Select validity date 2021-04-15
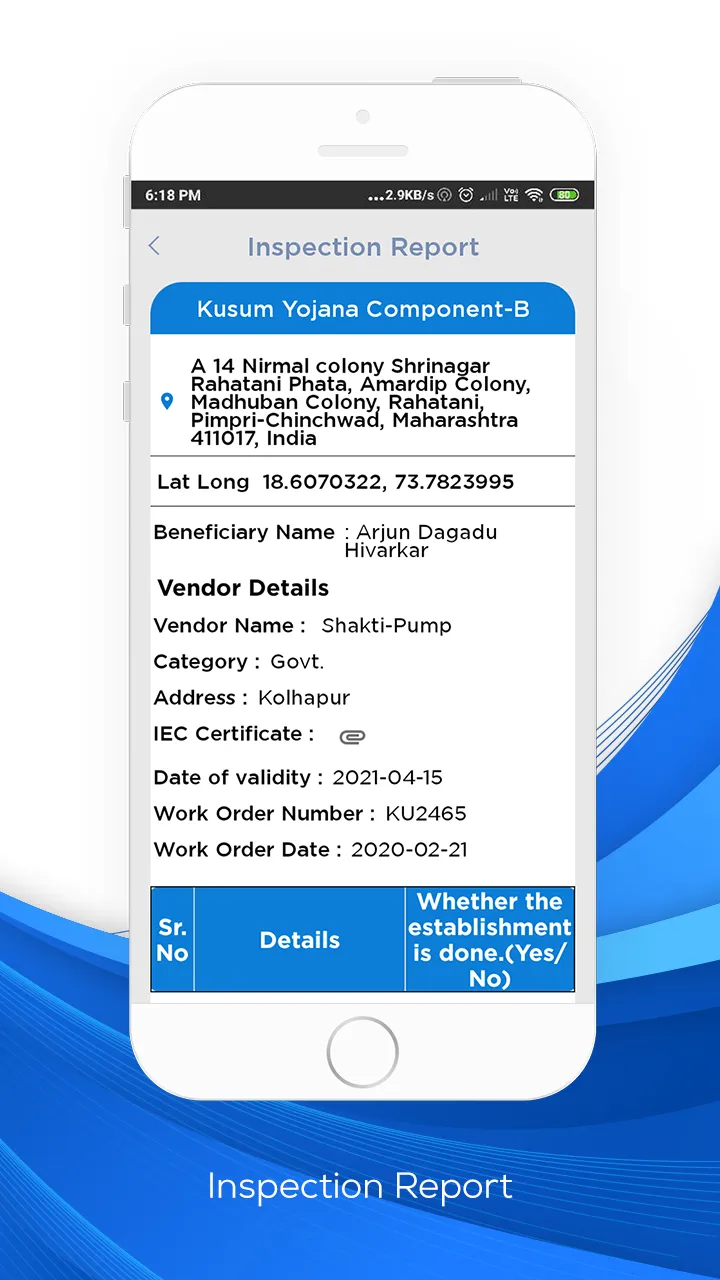Image resolution: width=720 pixels, height=1280 pixels. pyautogui.click(x=388, y=778)
